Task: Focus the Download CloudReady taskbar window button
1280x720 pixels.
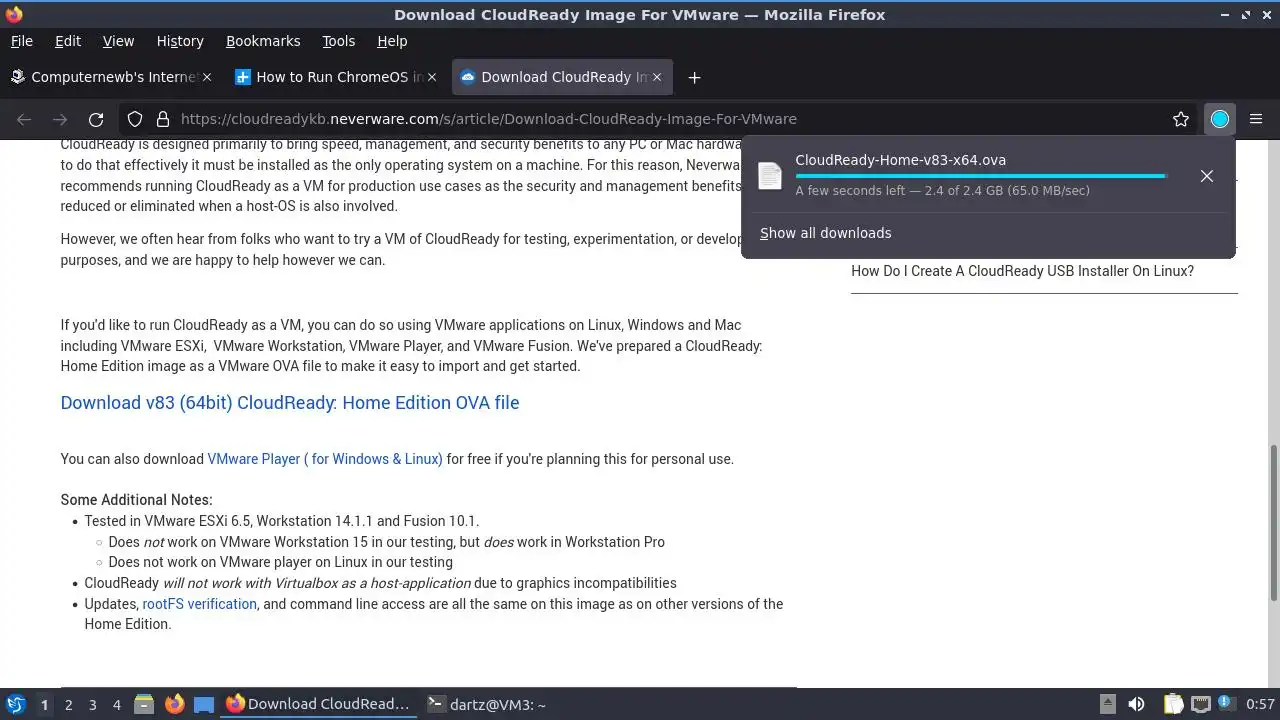Action: [318, 704]
